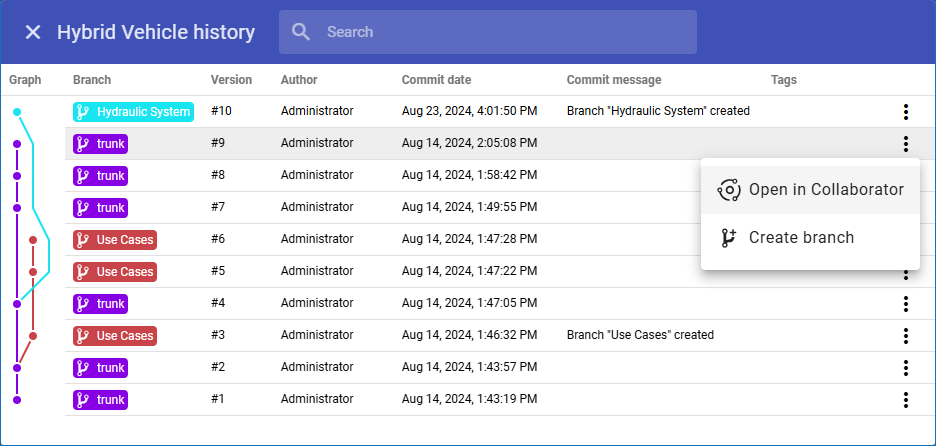This screenshot has height=446, width=936.
Task: Open the kebab menu for version #4
Action: click(905, 304)
